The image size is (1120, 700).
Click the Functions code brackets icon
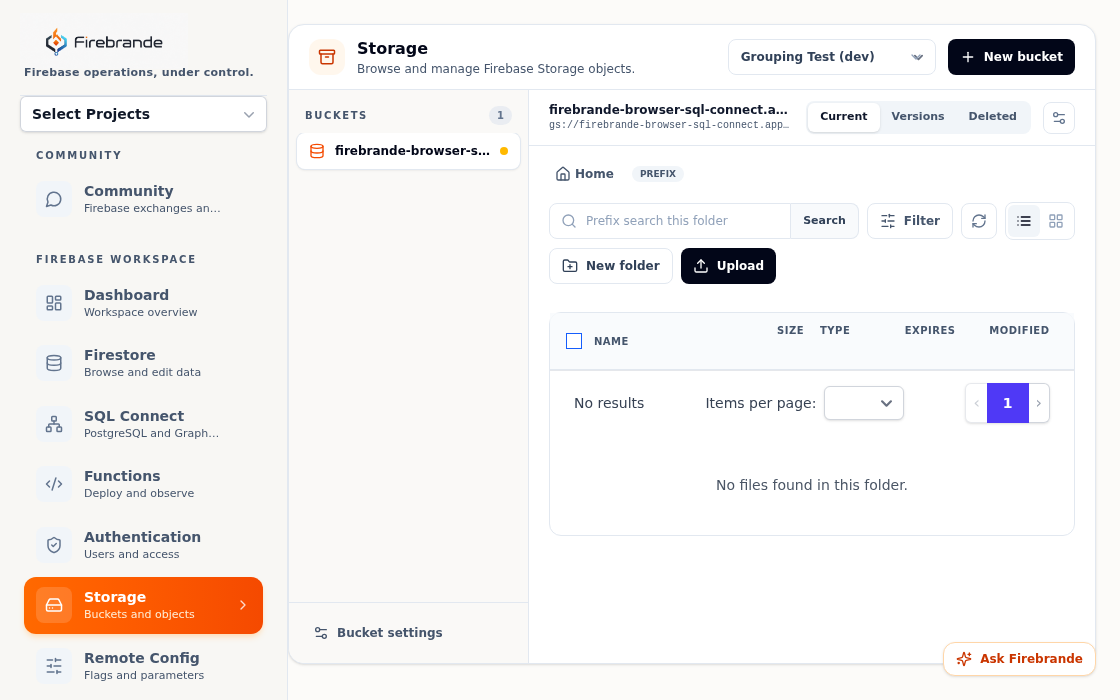[x=54, y=484]
